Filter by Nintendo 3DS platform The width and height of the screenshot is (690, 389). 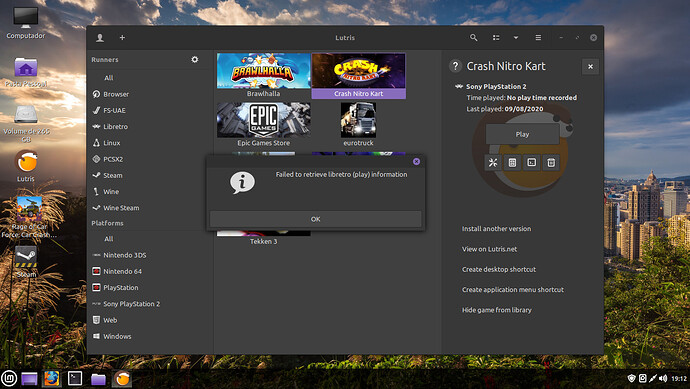125,255
